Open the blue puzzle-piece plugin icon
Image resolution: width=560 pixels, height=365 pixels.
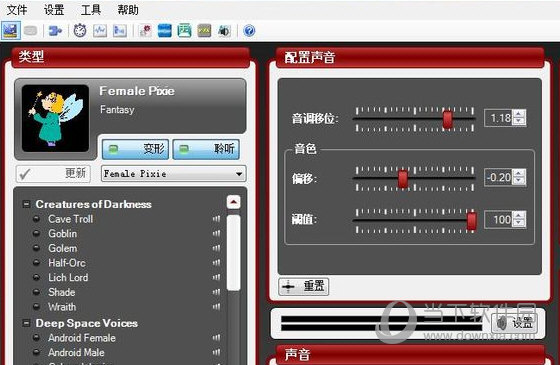(x=55, y=31)
